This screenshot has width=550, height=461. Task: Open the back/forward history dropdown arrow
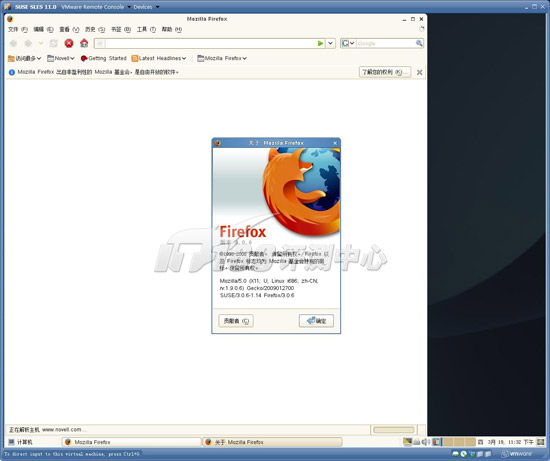point(41,44)
